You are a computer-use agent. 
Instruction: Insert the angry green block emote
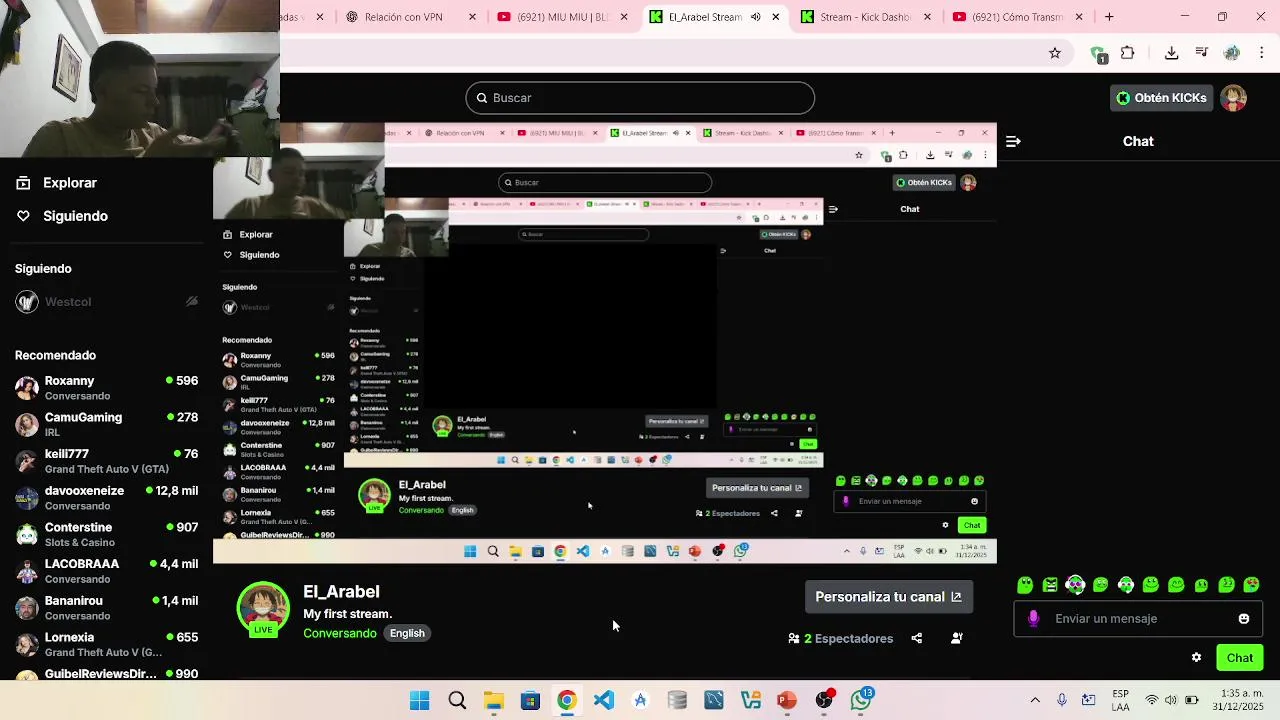[1050, 585]
